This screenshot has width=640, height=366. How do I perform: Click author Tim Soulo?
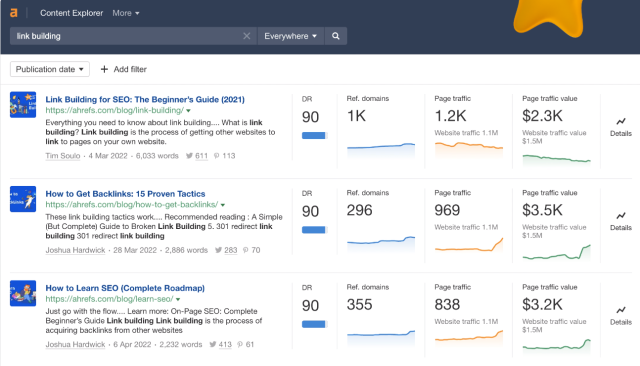click(62, 156)
